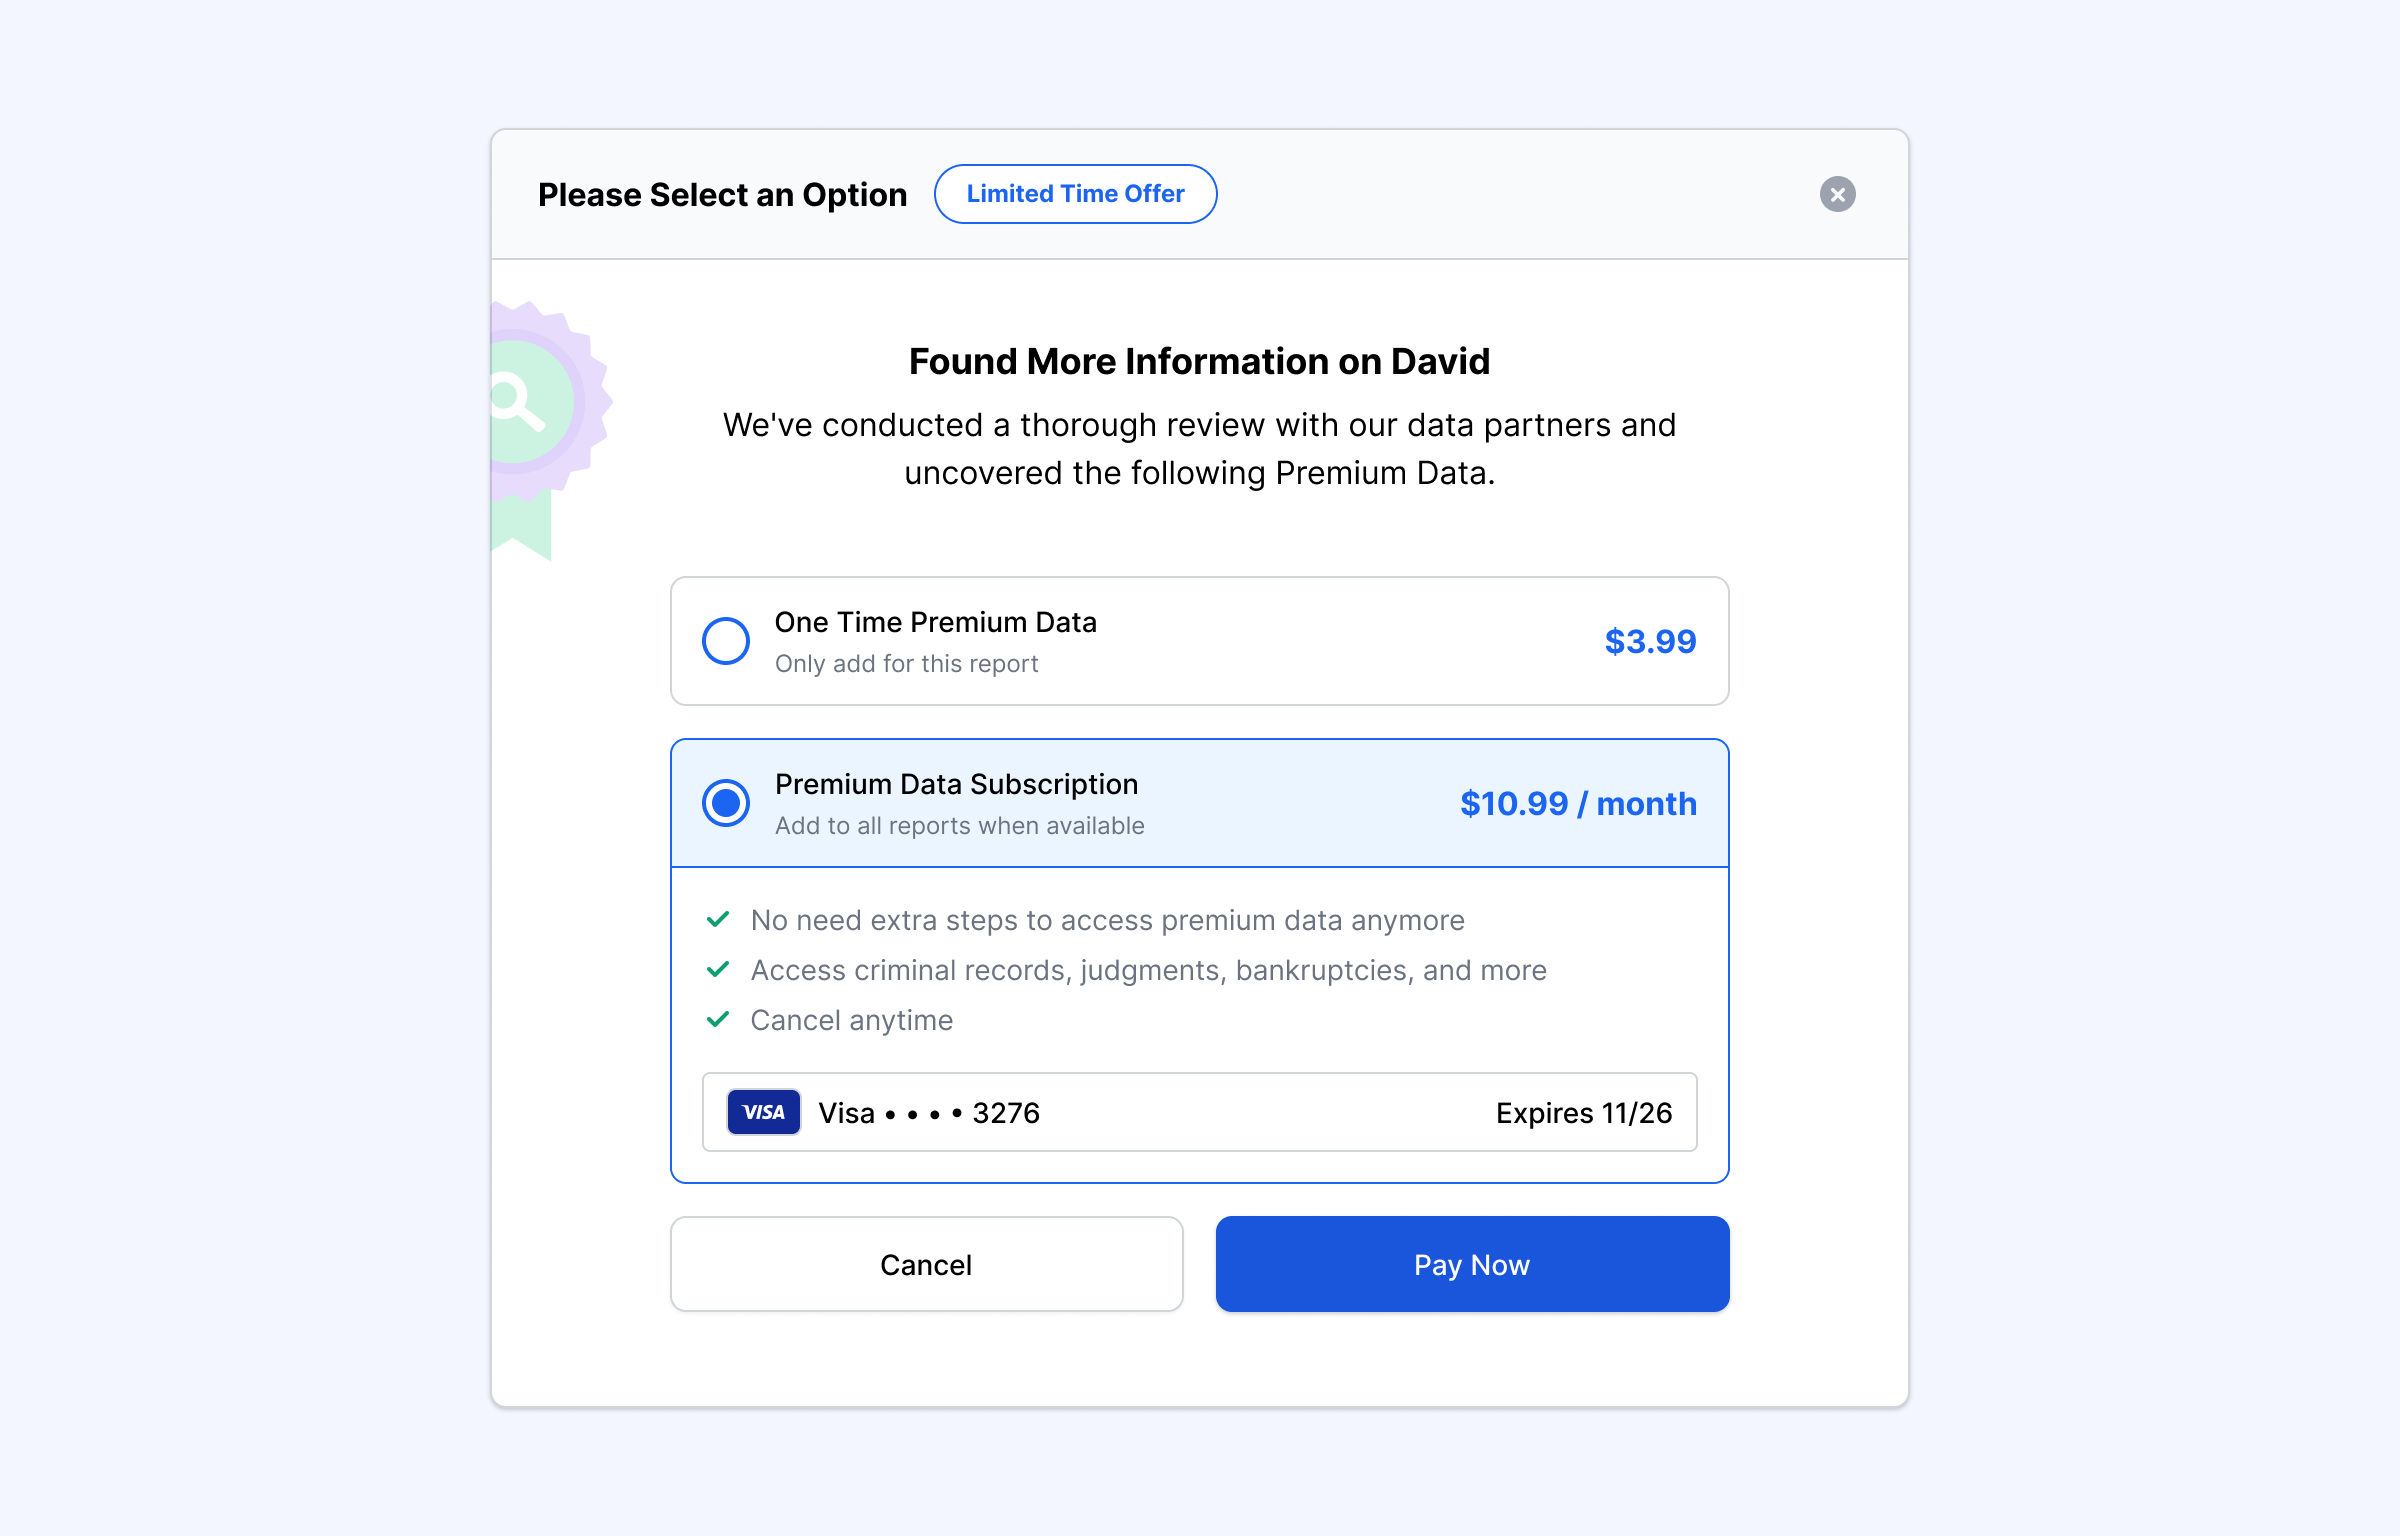Click the Premium Data Subscription title
The image size is (2400, 1536).
[x=956, y=784]
